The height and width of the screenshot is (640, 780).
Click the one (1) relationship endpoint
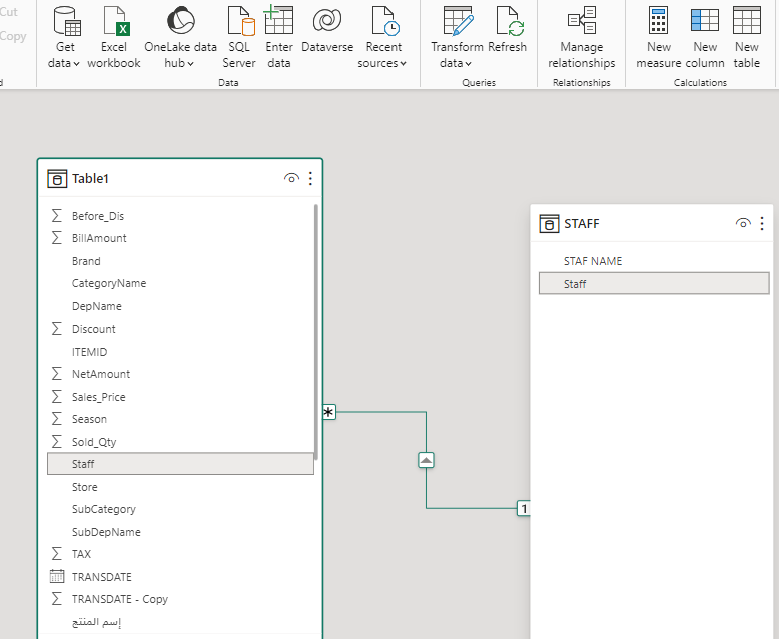524,508
